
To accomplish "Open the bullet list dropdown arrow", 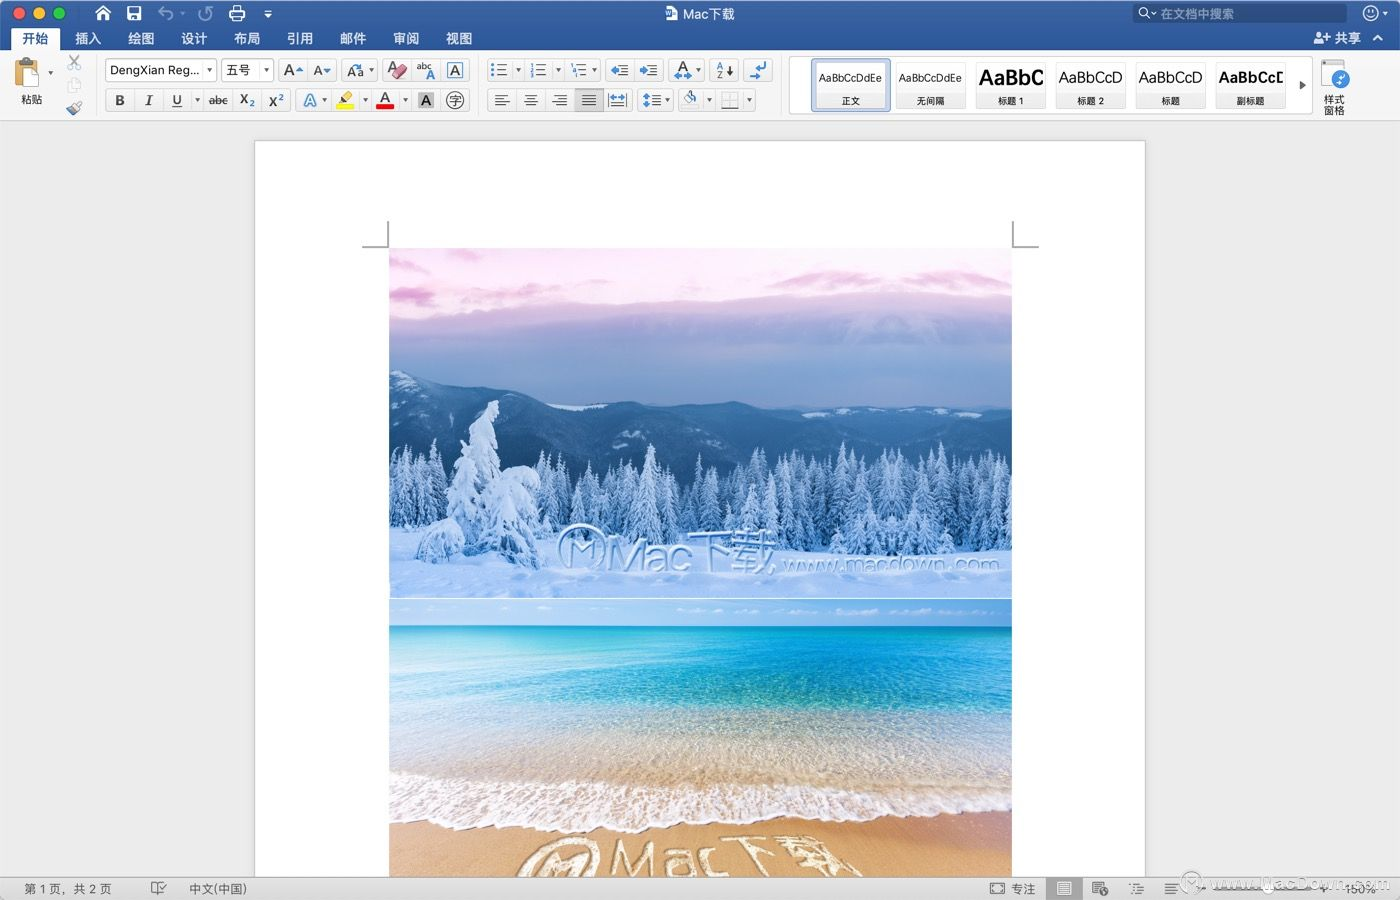I will 518,70.
